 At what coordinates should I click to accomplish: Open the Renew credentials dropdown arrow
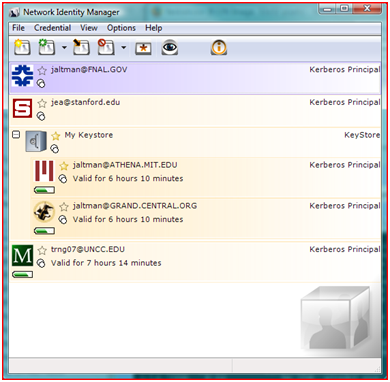[x=64, y=47]
